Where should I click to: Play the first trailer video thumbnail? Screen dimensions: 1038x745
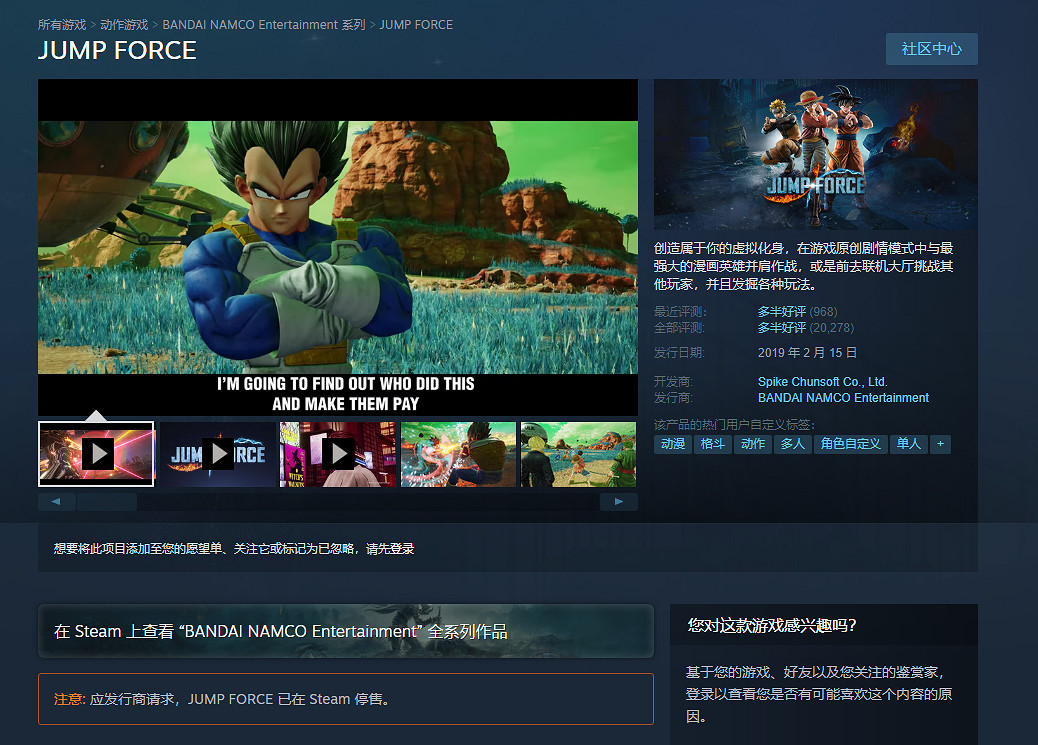pos(96,454)
